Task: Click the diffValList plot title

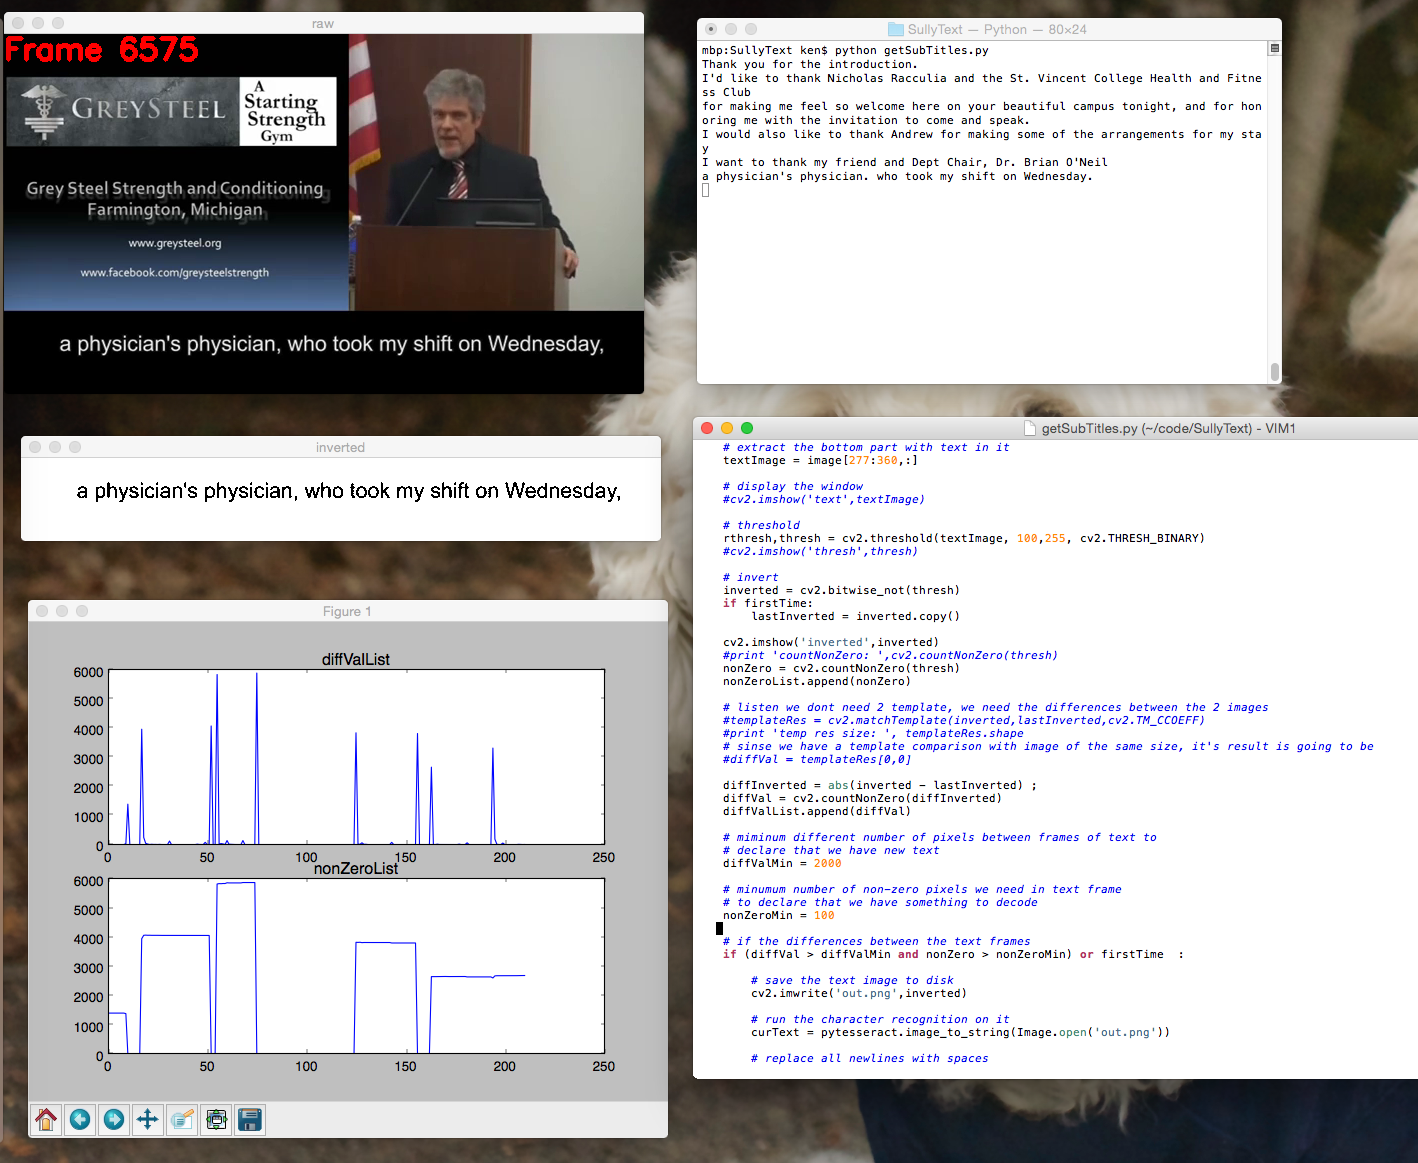Action: pos(356,659)
